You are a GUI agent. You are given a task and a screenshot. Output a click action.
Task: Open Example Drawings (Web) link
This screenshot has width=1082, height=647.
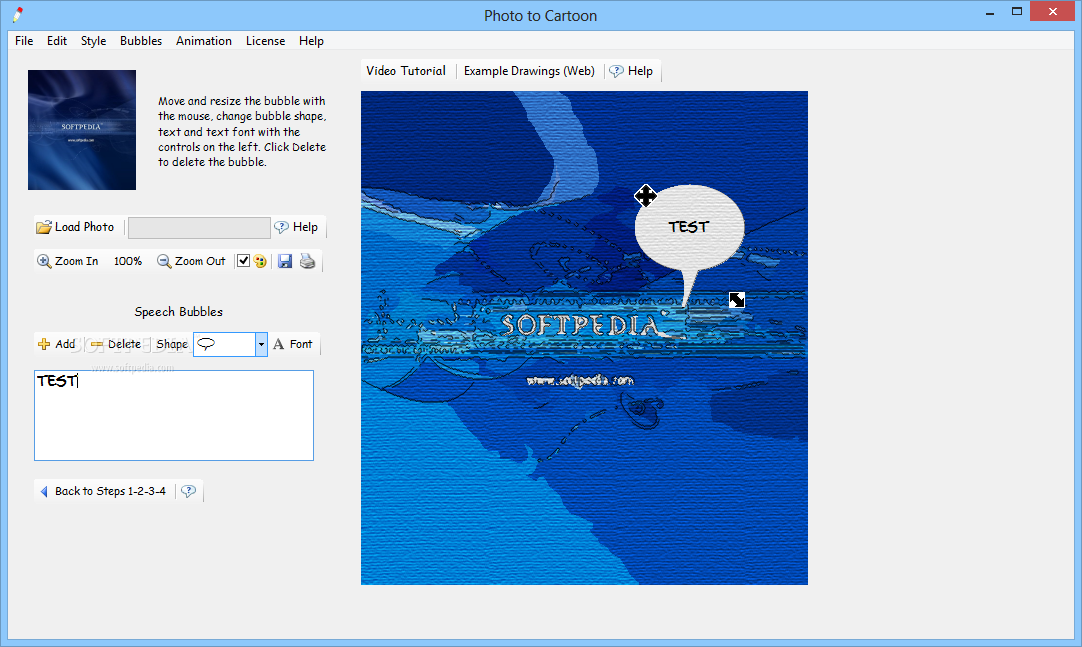[x=529, y=70]
